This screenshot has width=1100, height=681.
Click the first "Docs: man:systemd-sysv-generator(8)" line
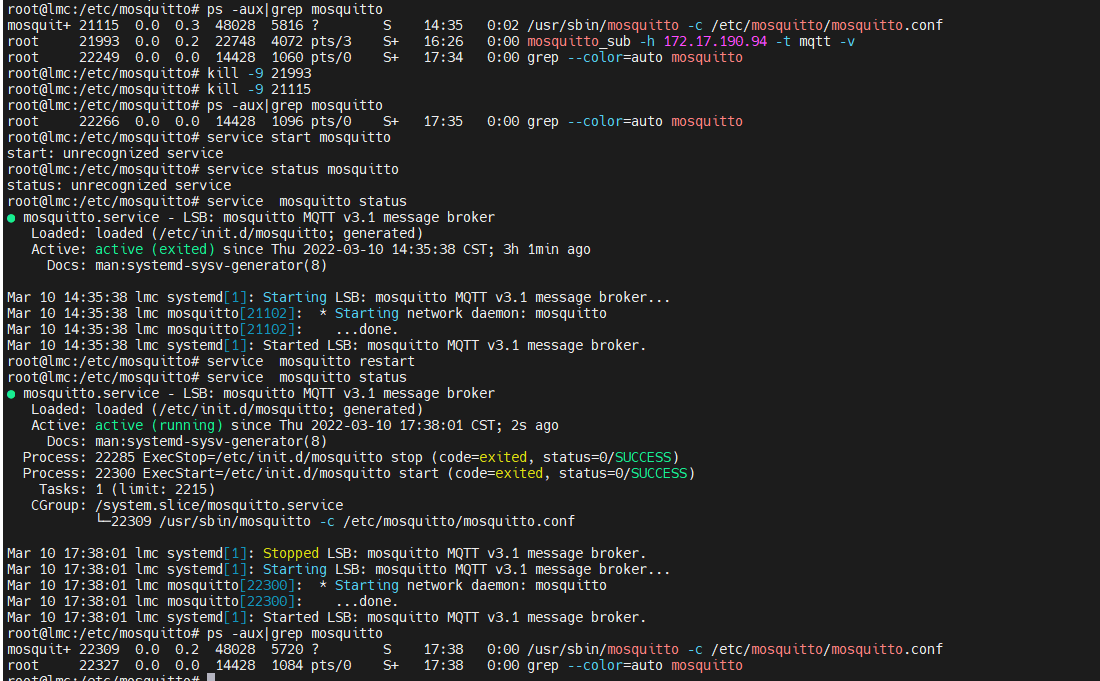tap(187, 265)
